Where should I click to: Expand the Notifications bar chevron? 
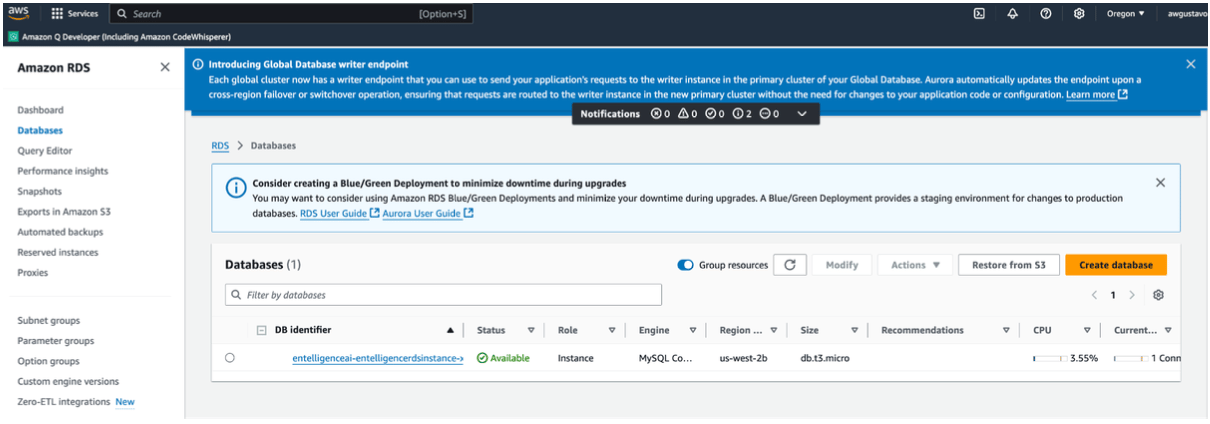802,114
